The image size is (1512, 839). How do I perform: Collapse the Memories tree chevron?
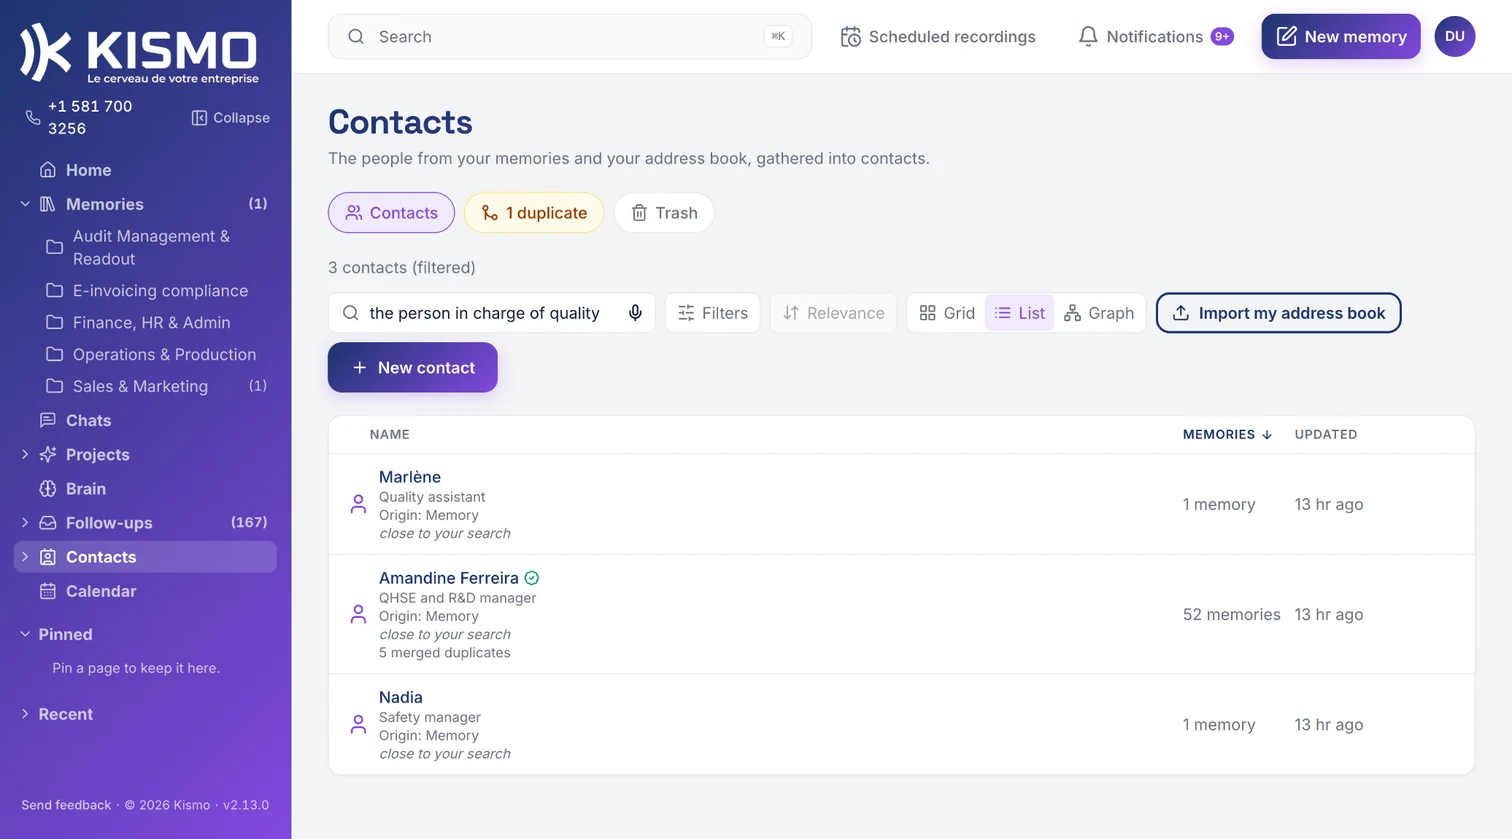pos(25,204)
